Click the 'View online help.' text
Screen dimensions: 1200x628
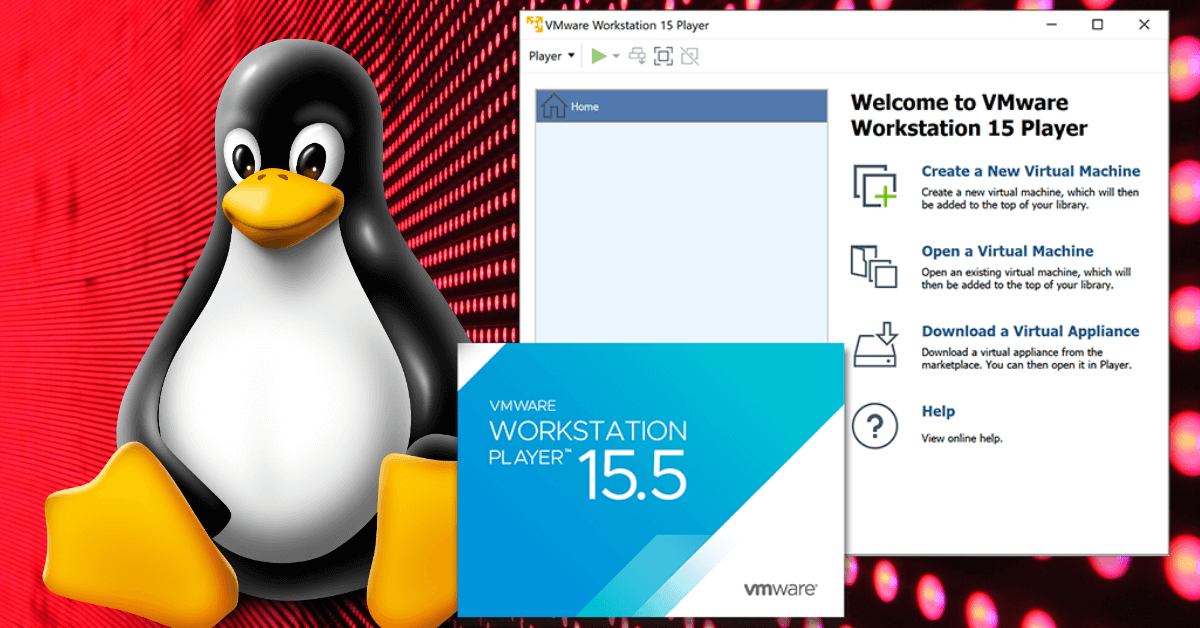pyautogui.click(x=962, y=438)
